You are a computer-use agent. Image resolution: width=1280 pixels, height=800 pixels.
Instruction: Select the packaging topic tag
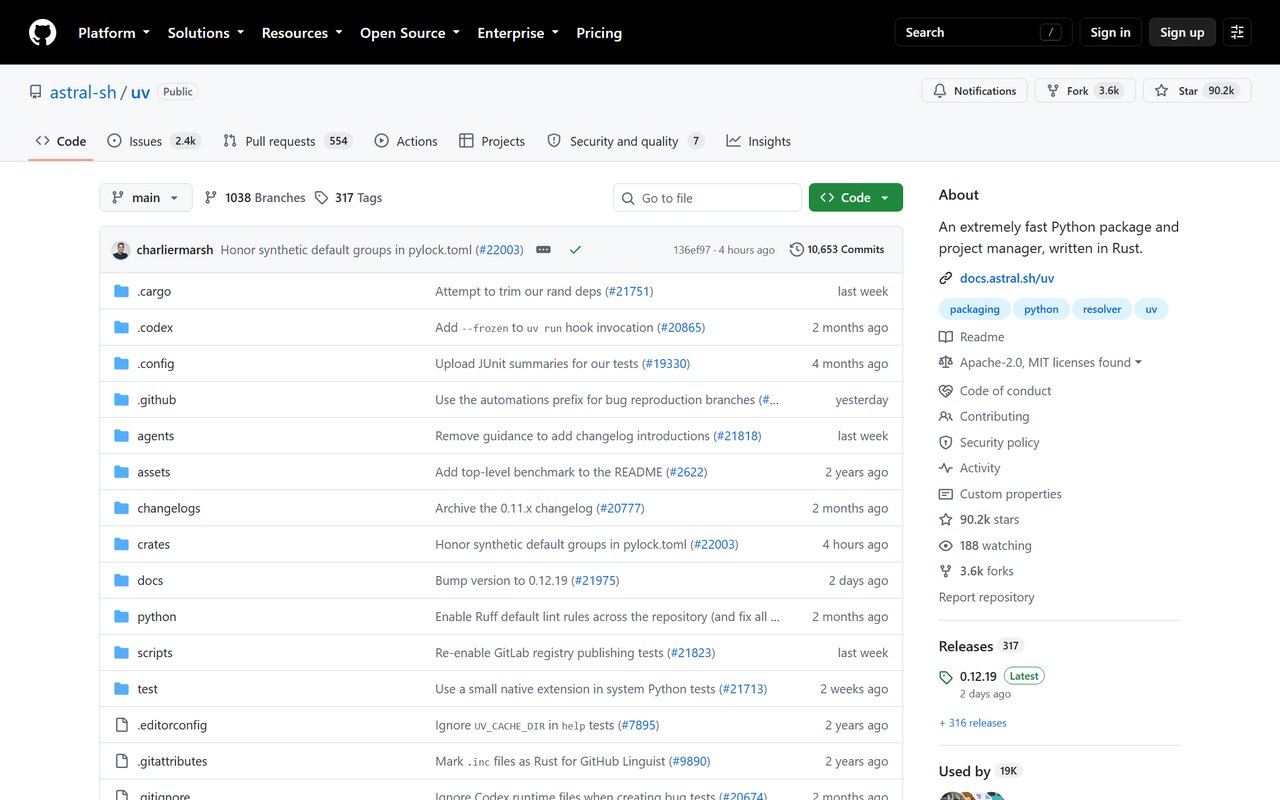point(974,309)
